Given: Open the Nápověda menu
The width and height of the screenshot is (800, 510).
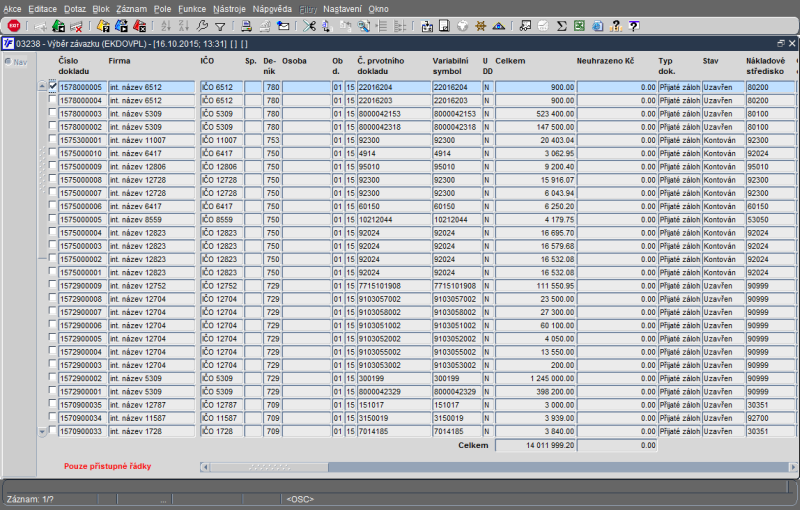Looking at the screenshot, I should pyautogui.click(x=272, y=9).
